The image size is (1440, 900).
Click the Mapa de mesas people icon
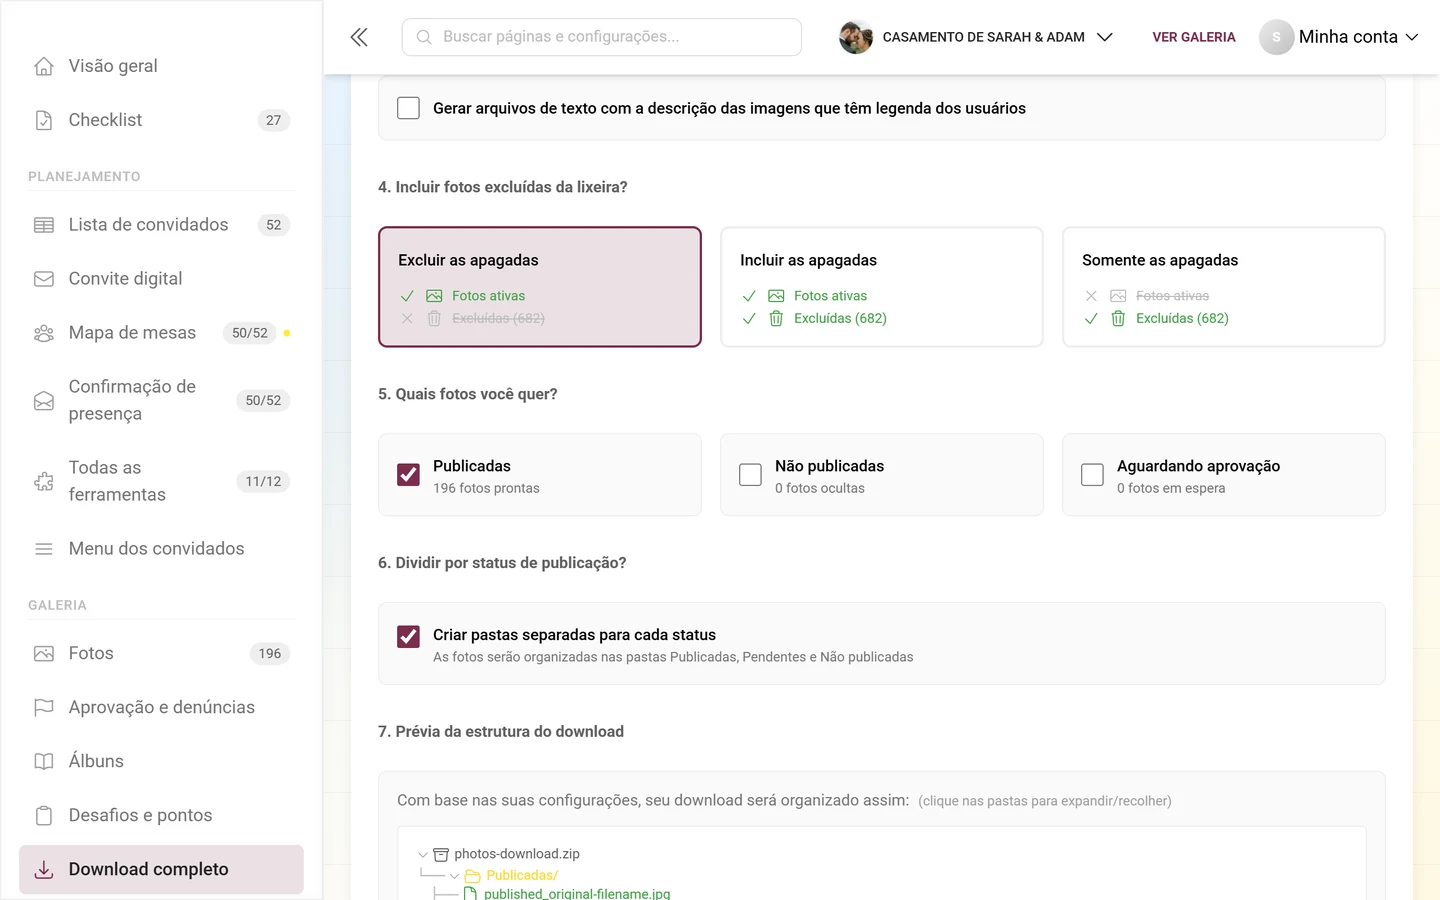pyautogui.click(x=44, y=333)
